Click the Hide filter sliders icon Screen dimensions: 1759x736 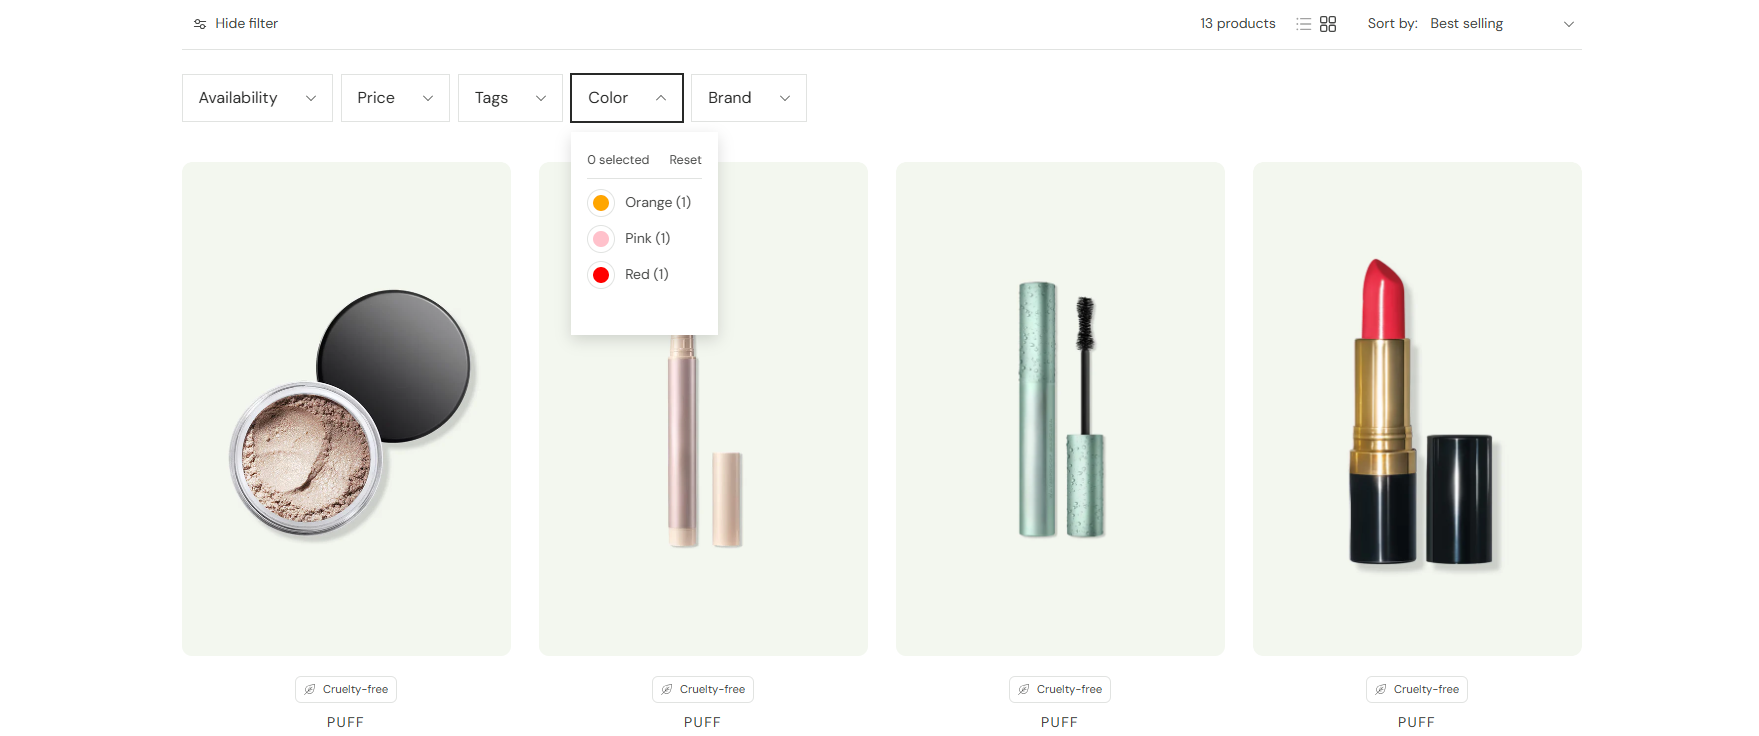click(200, 24)
